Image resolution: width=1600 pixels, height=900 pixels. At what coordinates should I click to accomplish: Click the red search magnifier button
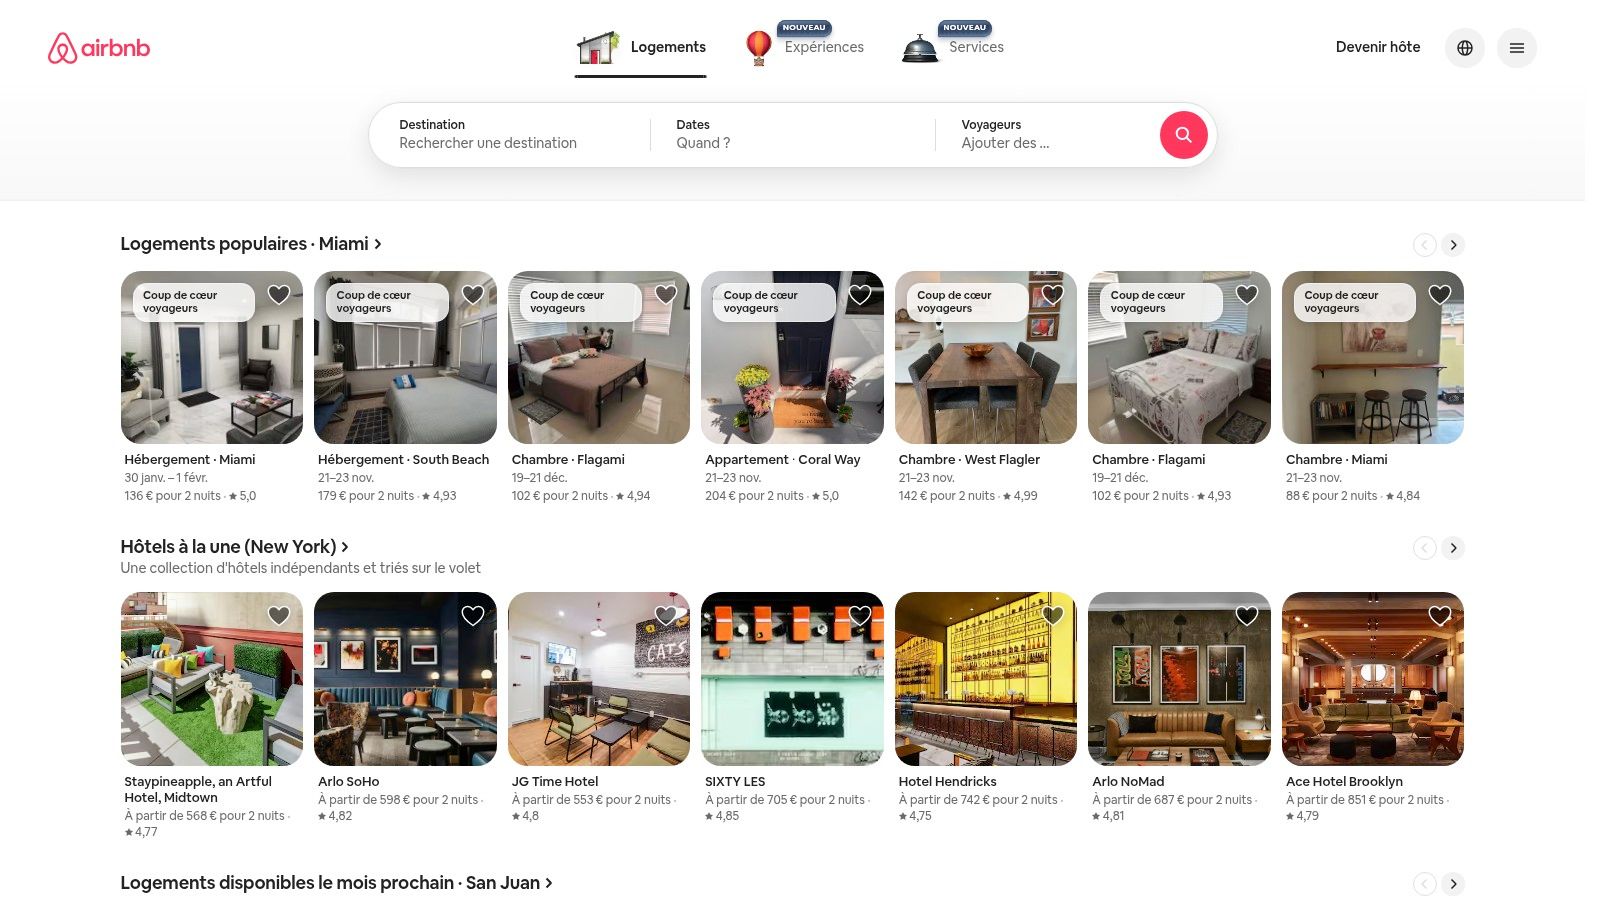(1183, 135)
